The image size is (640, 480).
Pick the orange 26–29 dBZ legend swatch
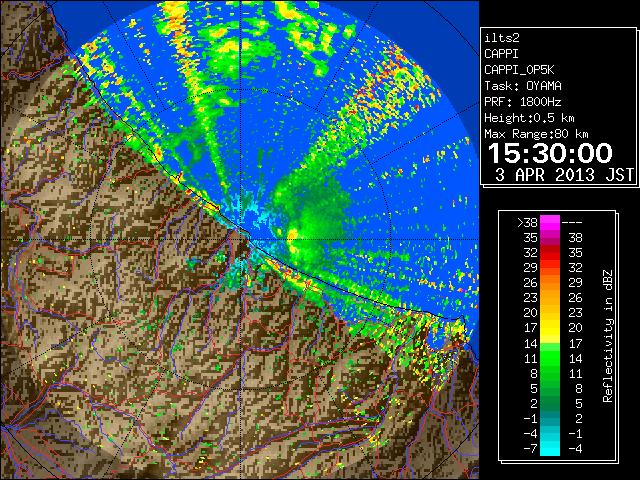[550, 283]
